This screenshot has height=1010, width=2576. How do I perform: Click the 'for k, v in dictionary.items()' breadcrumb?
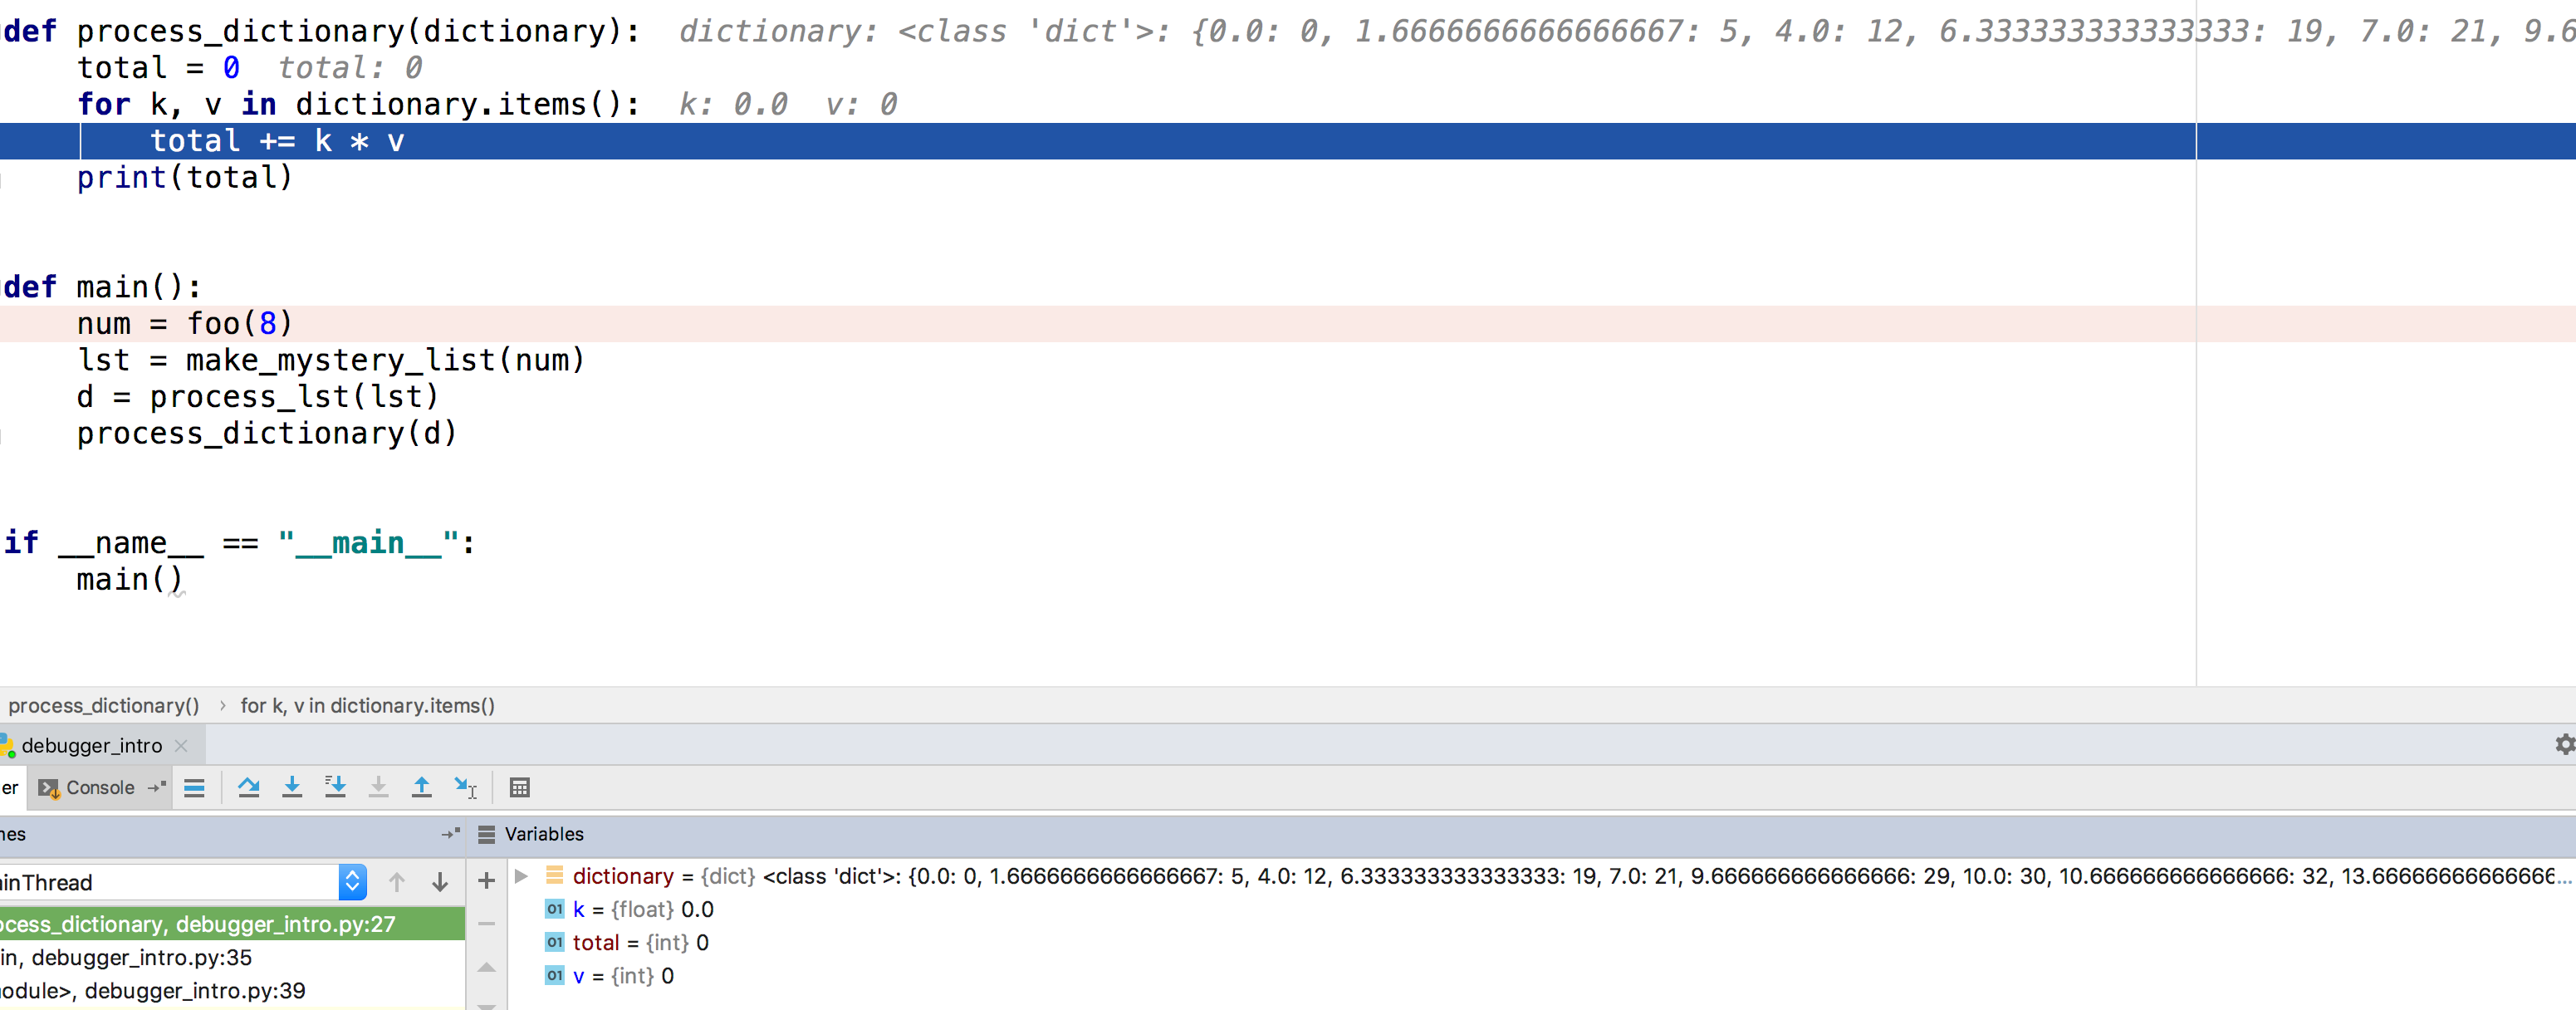[367, 706]
